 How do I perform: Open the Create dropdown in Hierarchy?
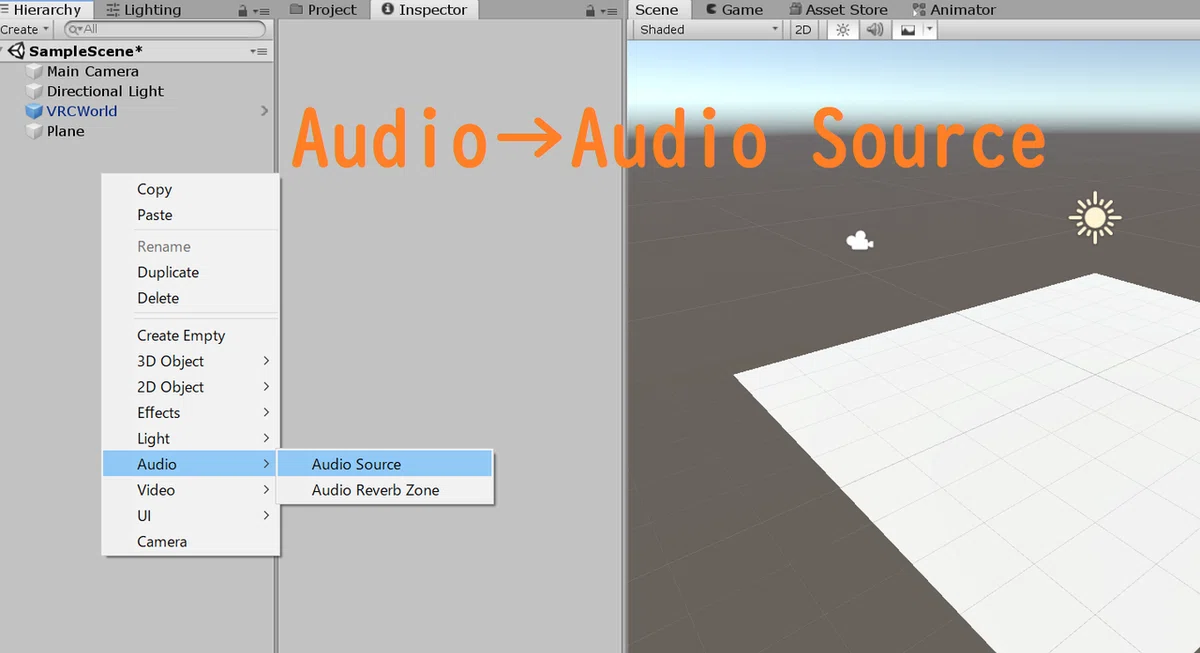point(25,29)
